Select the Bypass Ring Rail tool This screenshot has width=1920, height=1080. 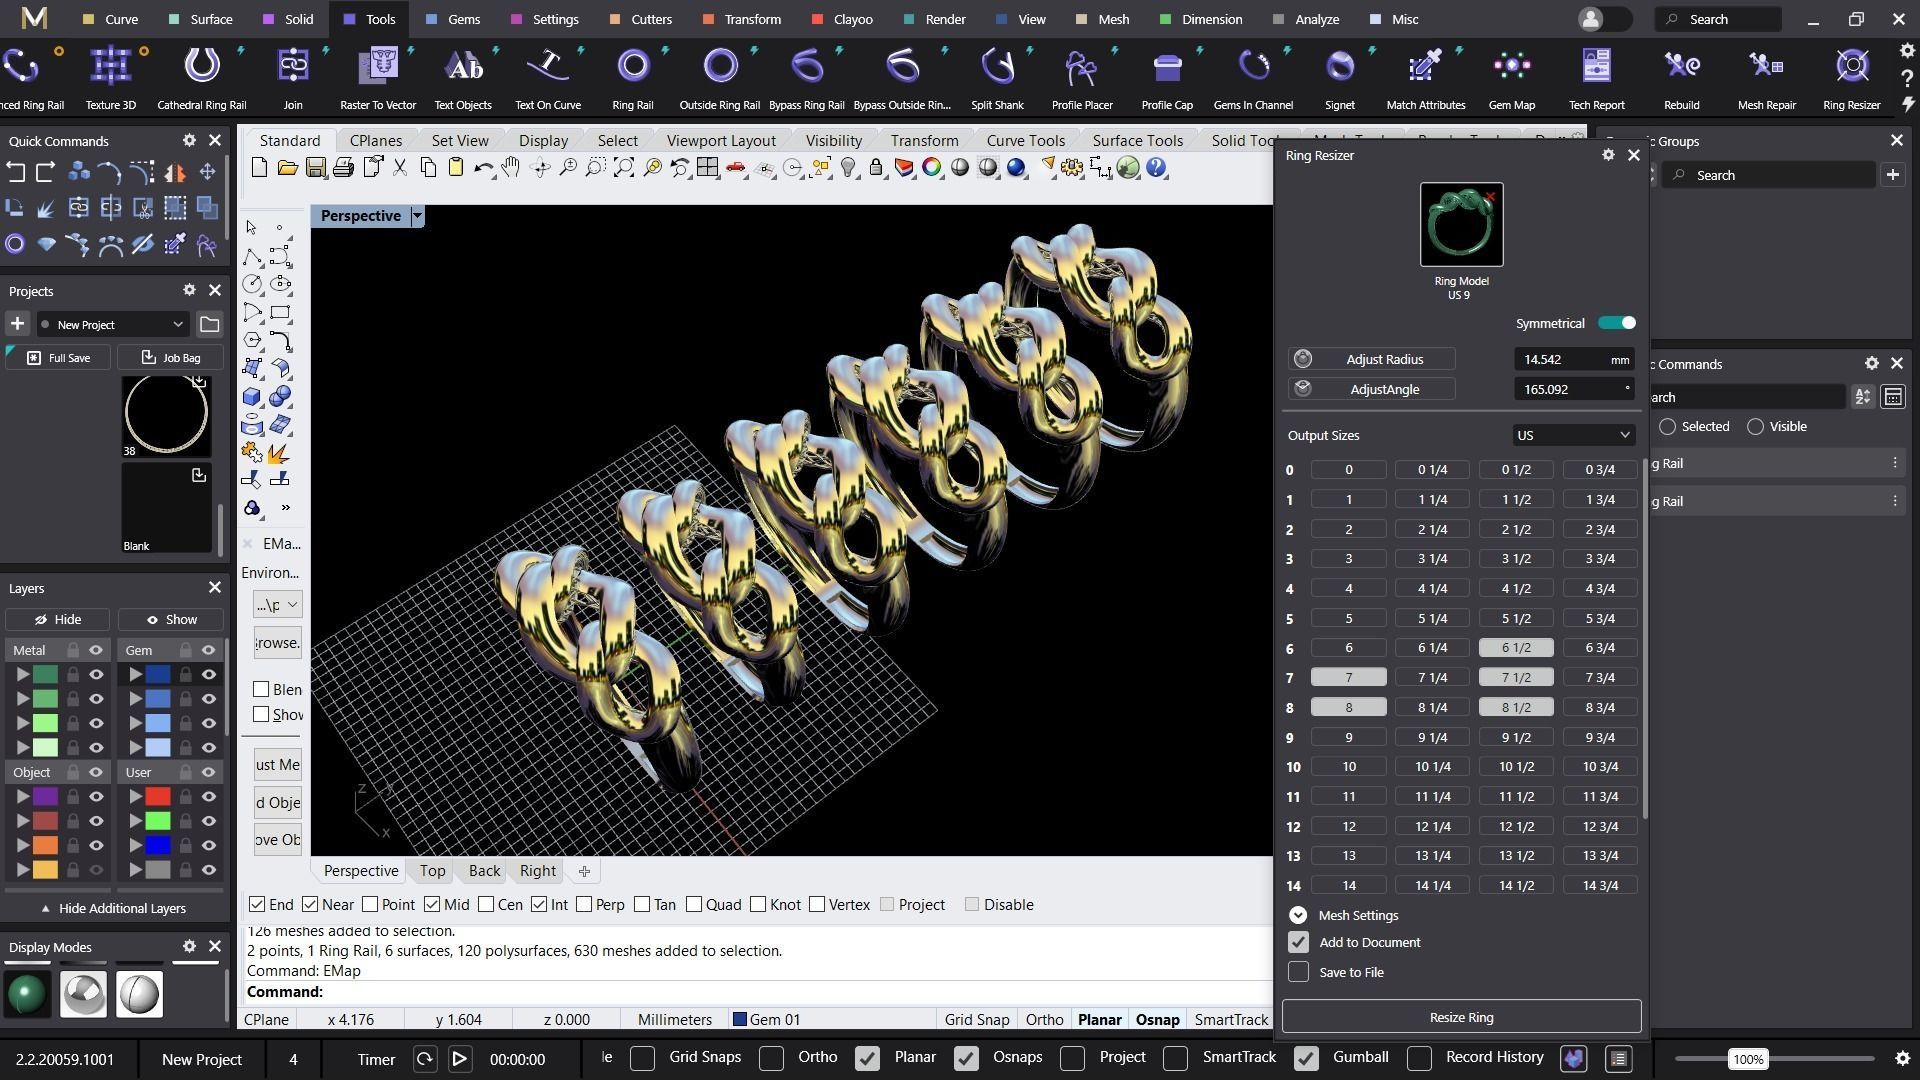point(806,79)
